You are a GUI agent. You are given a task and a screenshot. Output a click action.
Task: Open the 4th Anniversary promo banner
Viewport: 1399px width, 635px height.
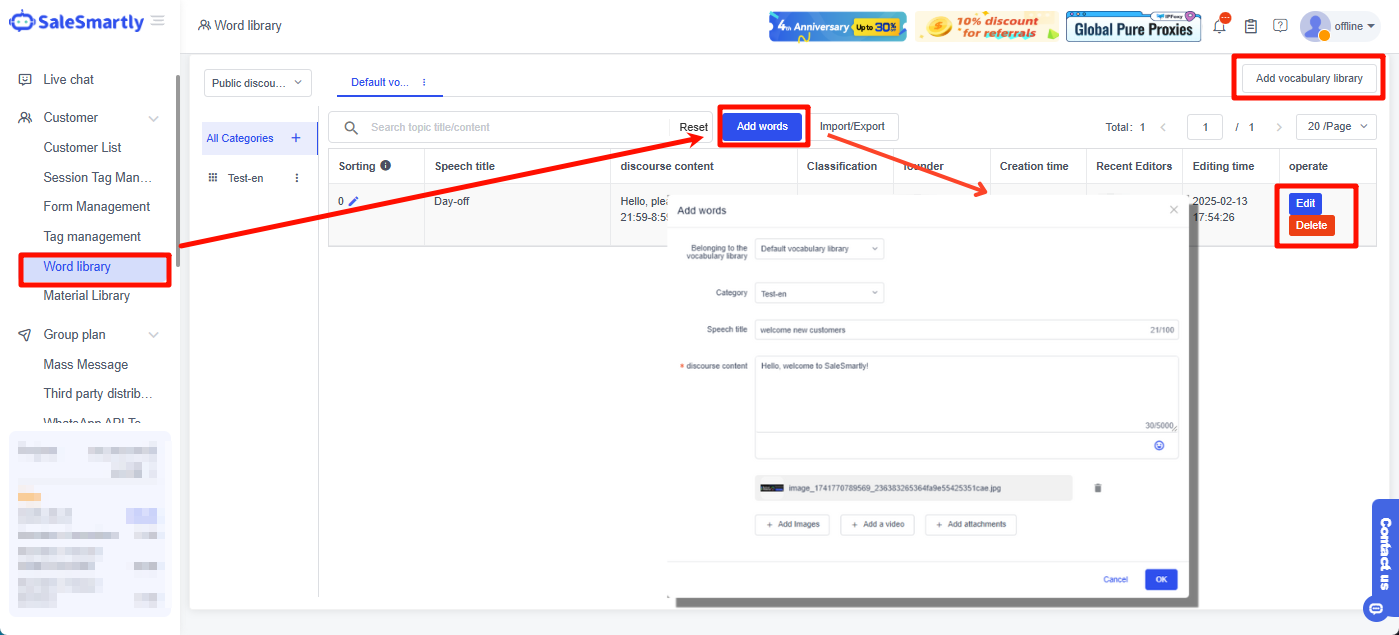pos(838,26)
